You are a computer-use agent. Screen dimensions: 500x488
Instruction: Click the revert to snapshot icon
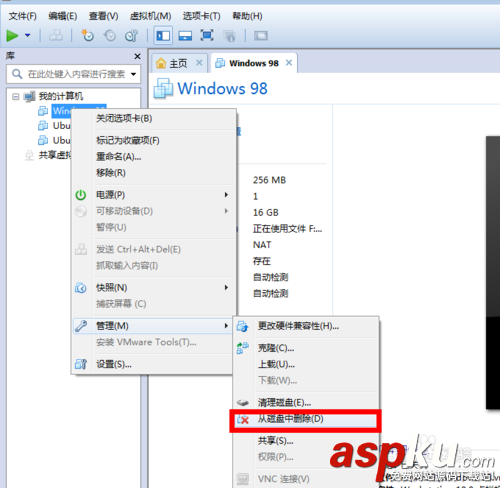(x=110, y=35)
